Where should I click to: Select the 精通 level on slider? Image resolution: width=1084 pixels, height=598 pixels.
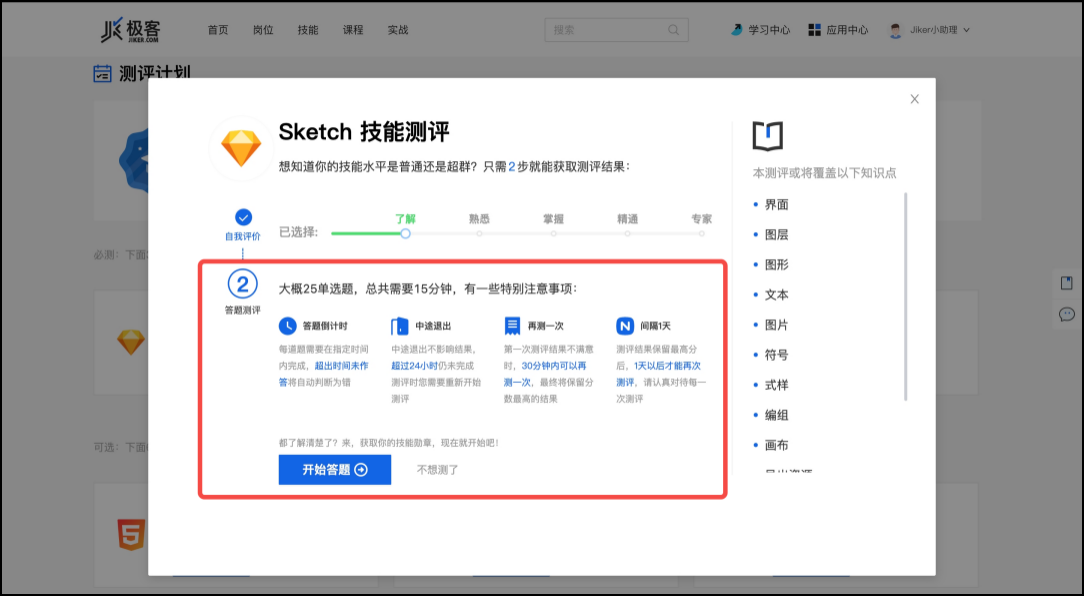click(x=627, y=233)
